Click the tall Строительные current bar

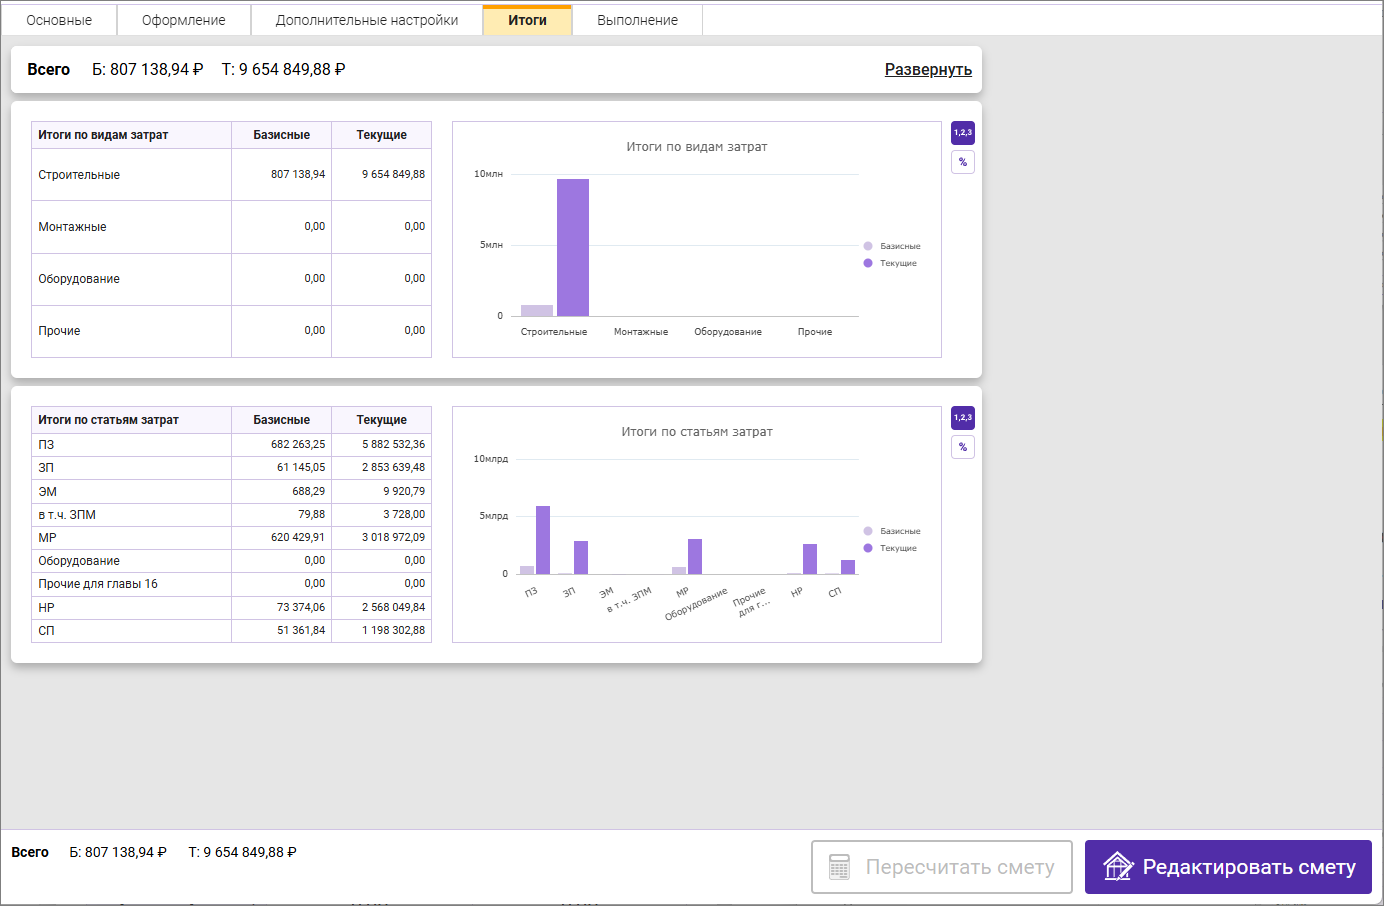573,247
